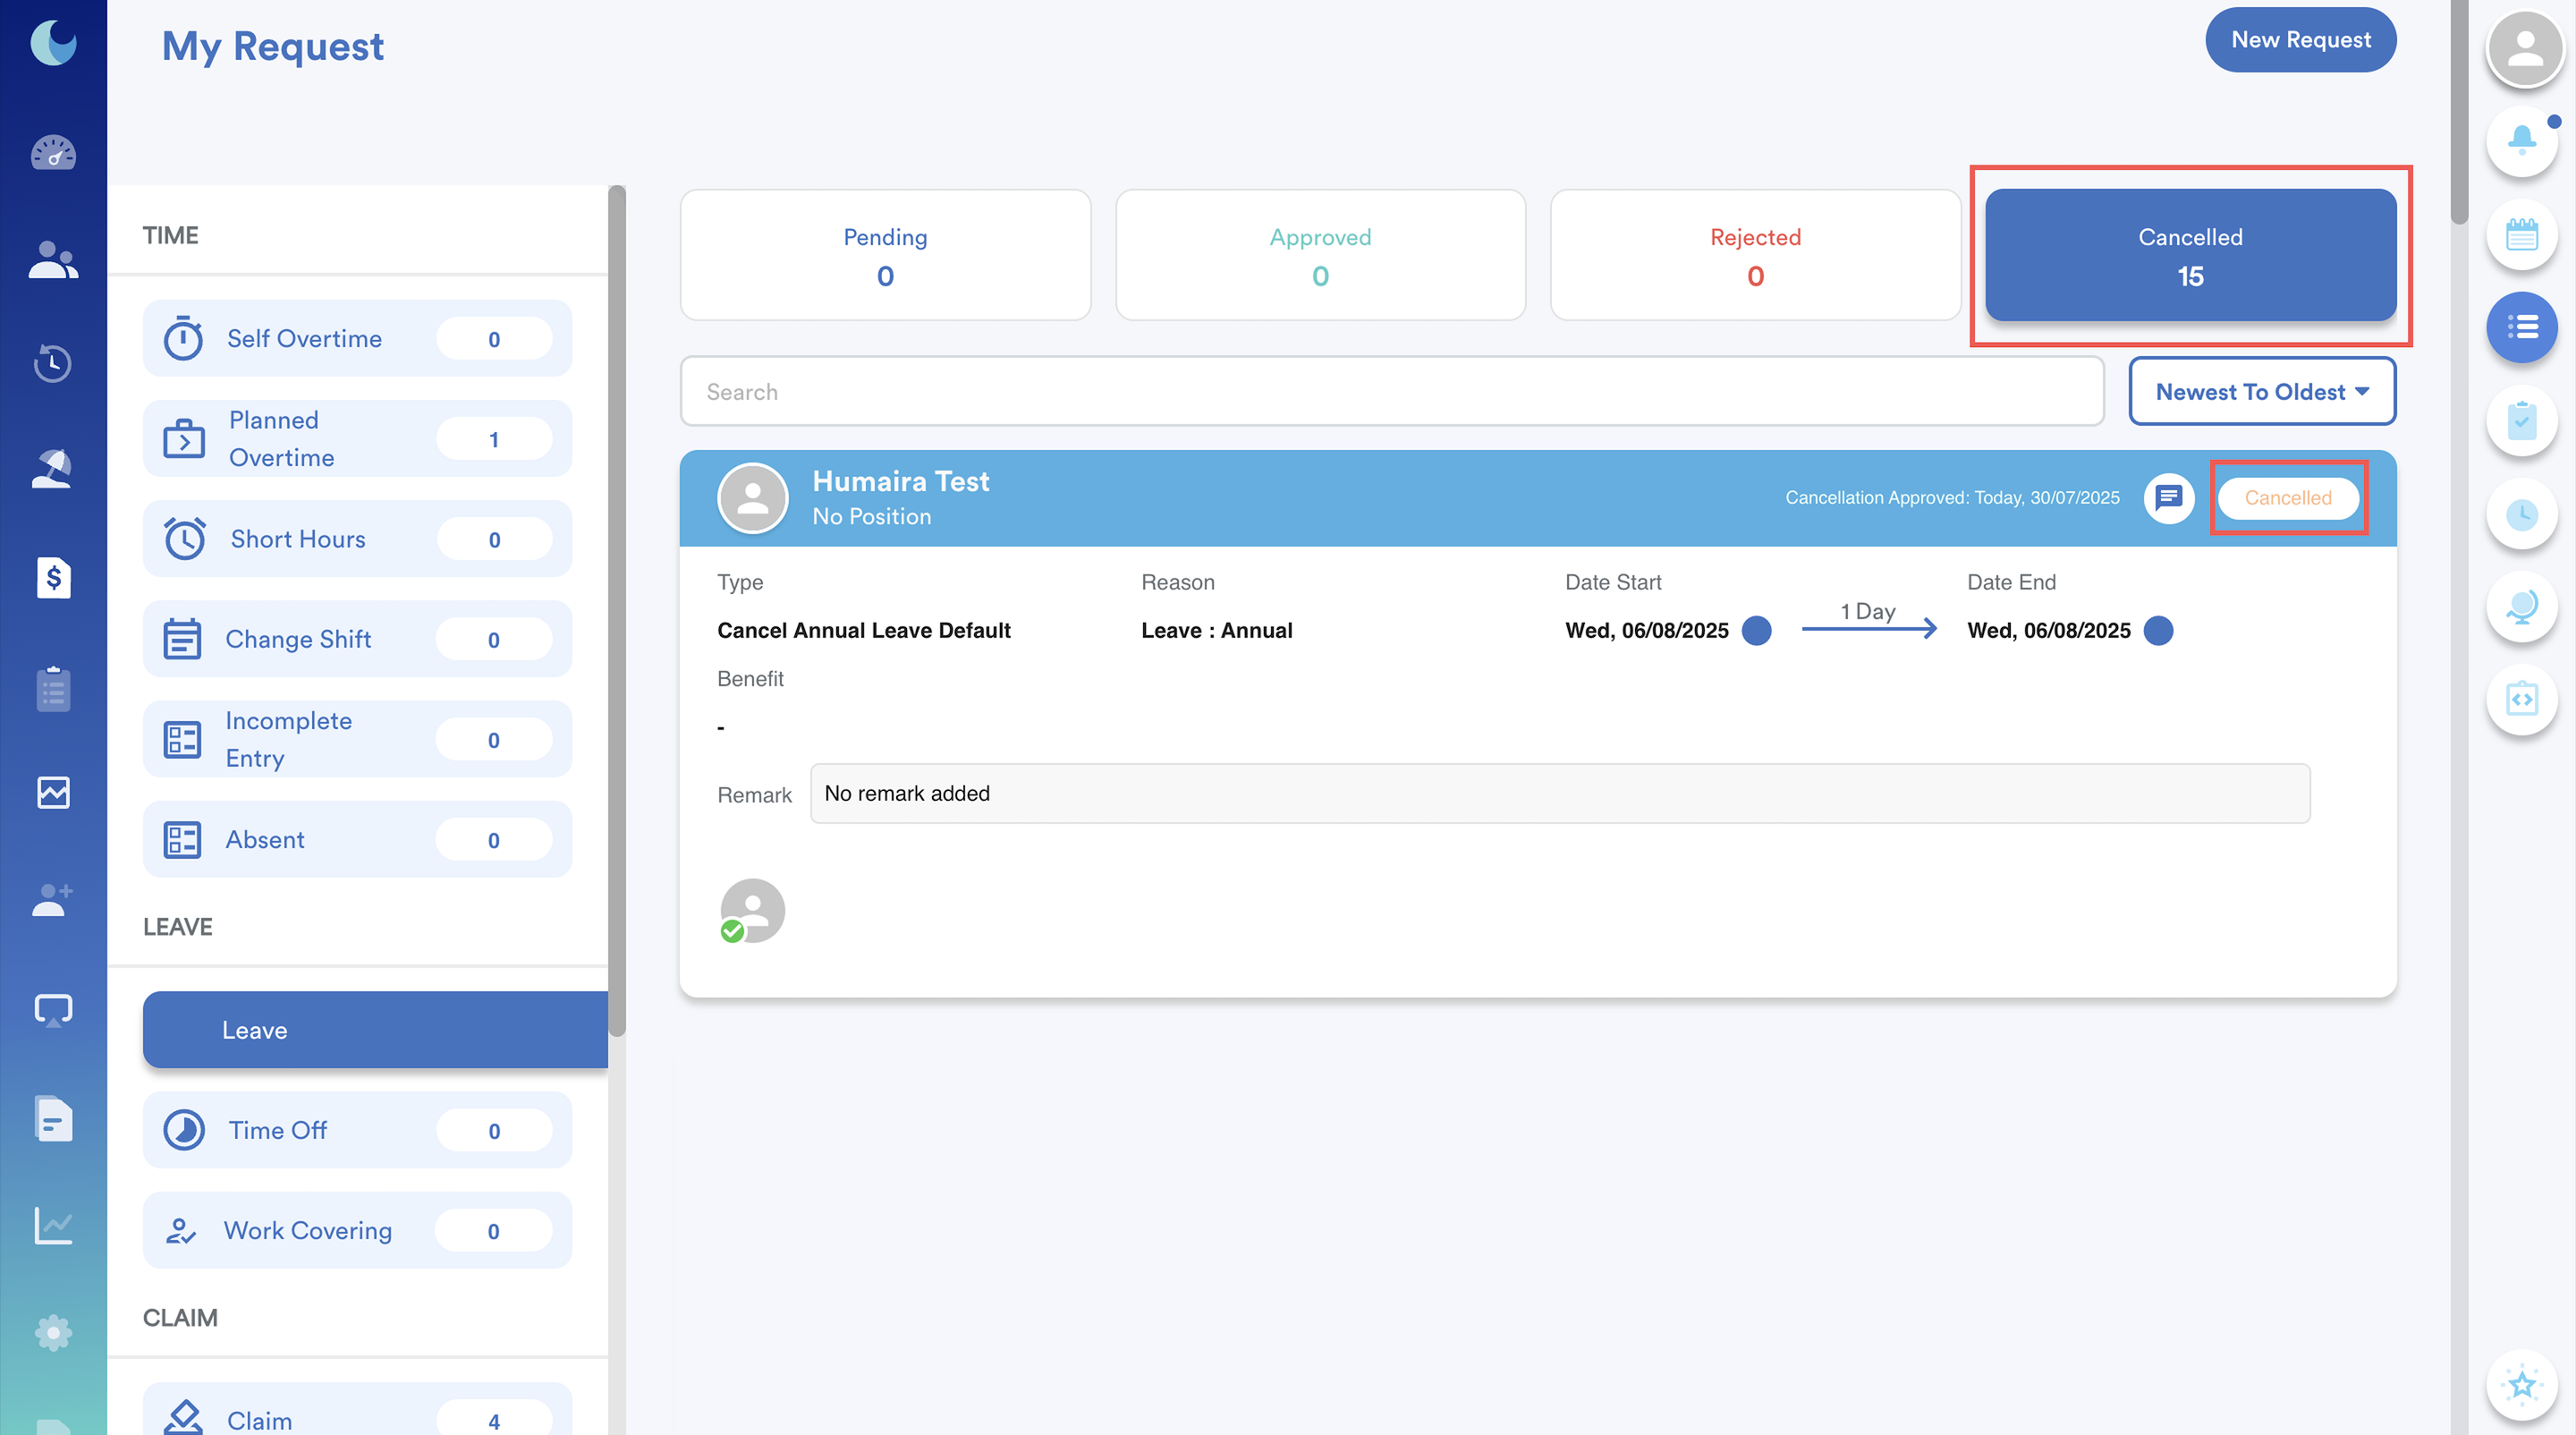Select the Rejected status tab
The height and width of the screenshot is (1435, 2576).
click(1755, 256)
